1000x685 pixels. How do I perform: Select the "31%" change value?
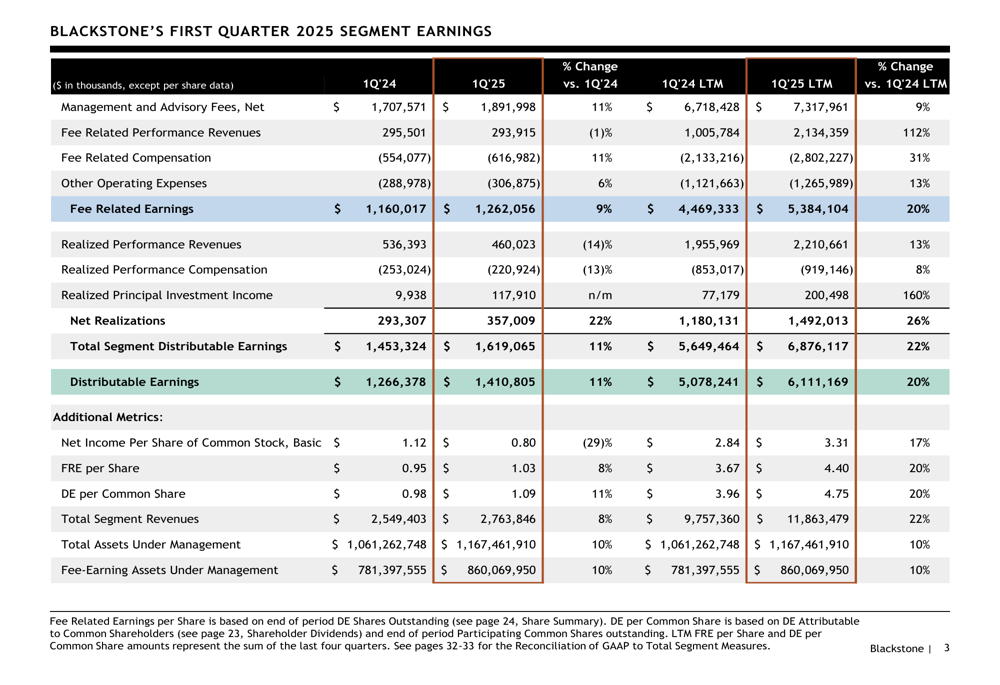coord(920,158)
